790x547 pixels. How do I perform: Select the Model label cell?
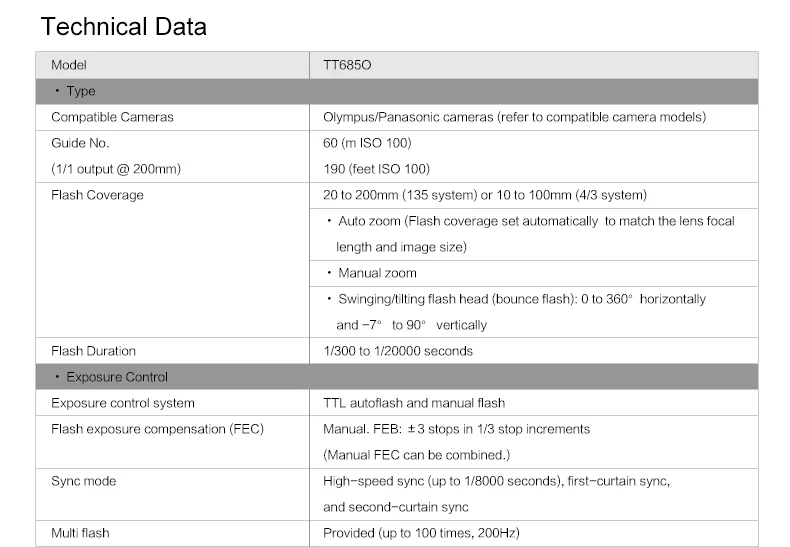tap(172, 65)
